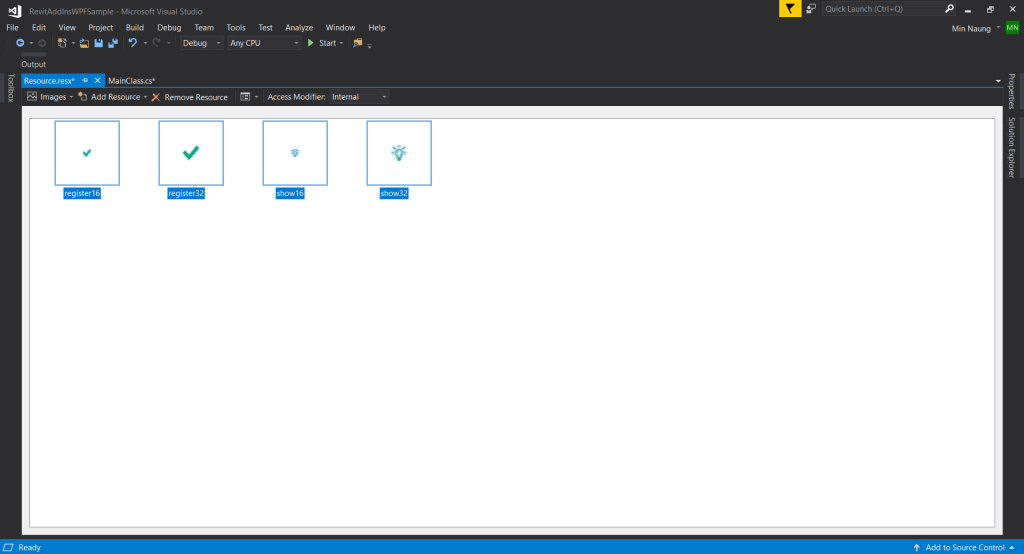Click the Remove Resource button
The width and height of the screenshot is (1024, 554).
[x=190, y=97]
